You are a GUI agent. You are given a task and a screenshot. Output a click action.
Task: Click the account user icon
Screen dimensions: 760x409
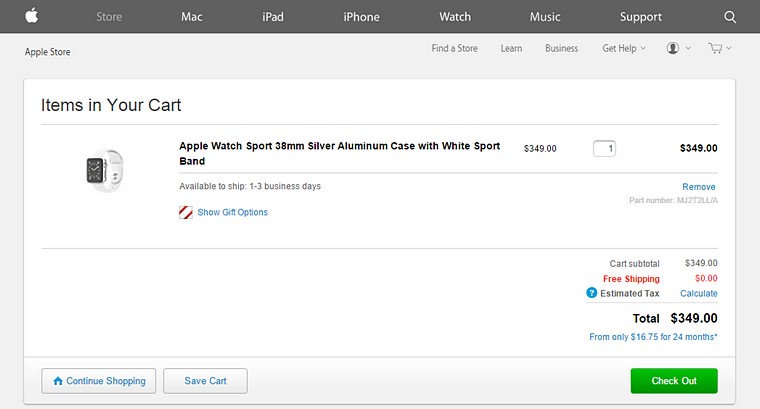pyautogui.click(x=673, y=48)
